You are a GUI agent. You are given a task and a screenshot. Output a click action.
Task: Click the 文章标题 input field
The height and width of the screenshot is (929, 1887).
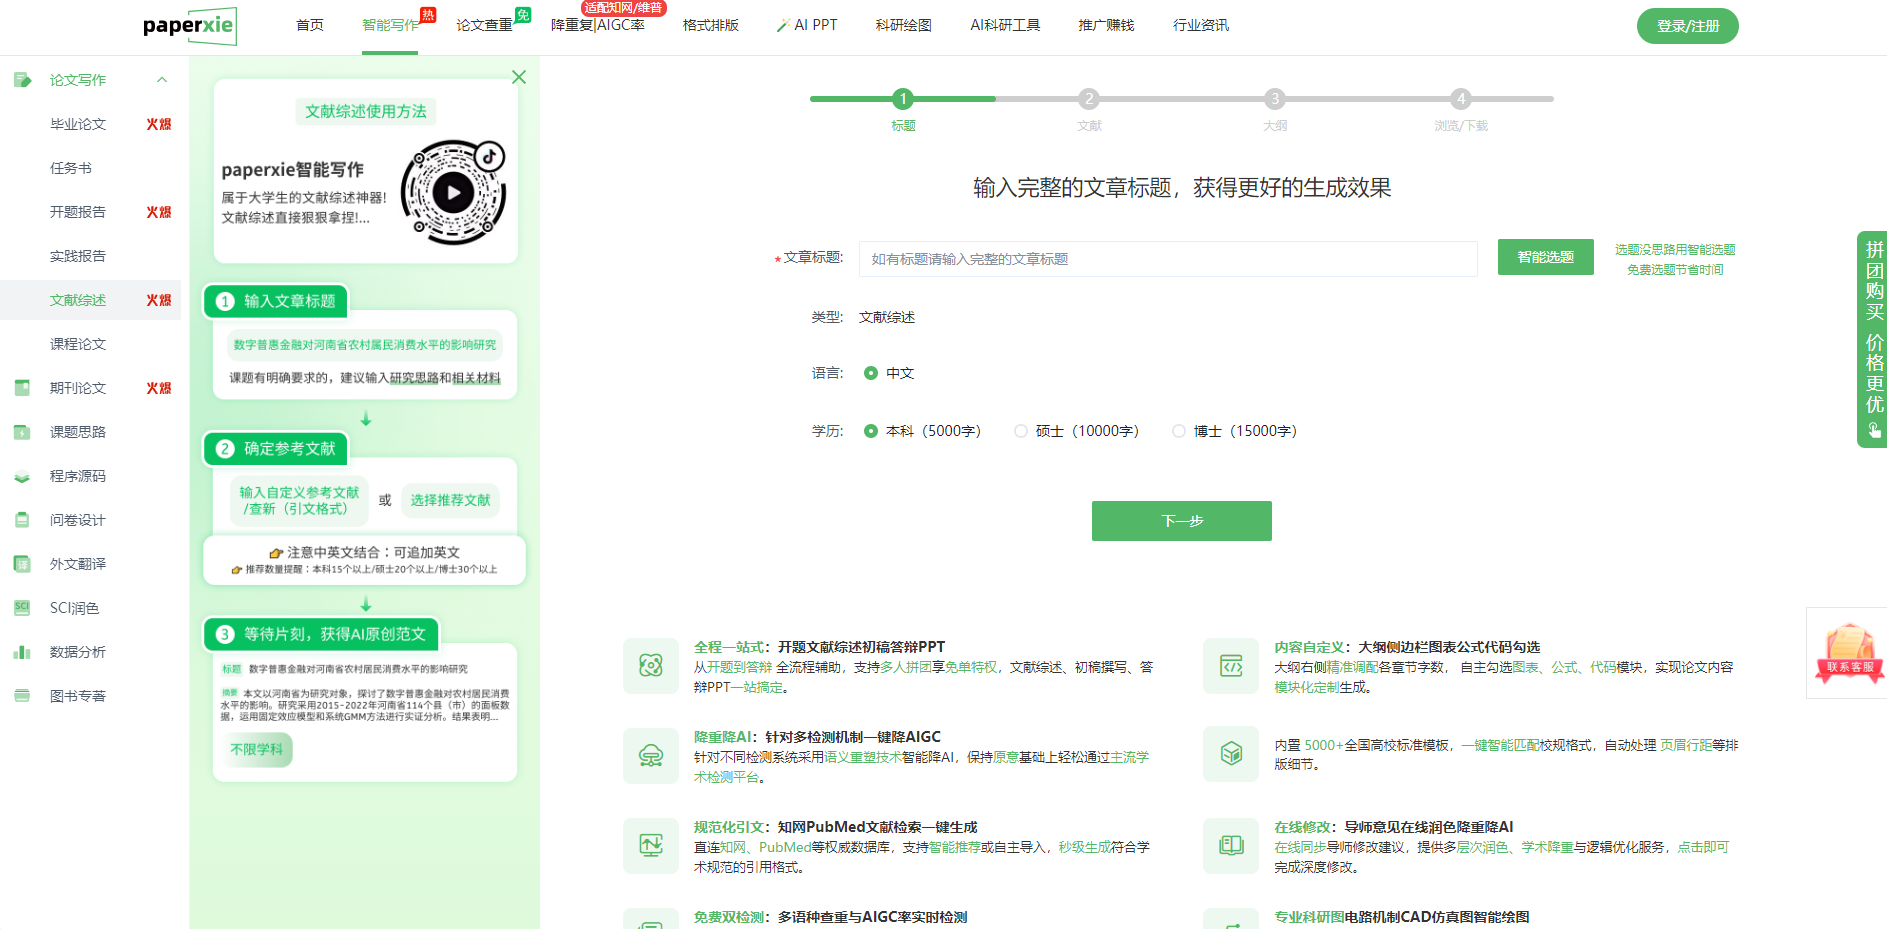(1167, 259)
